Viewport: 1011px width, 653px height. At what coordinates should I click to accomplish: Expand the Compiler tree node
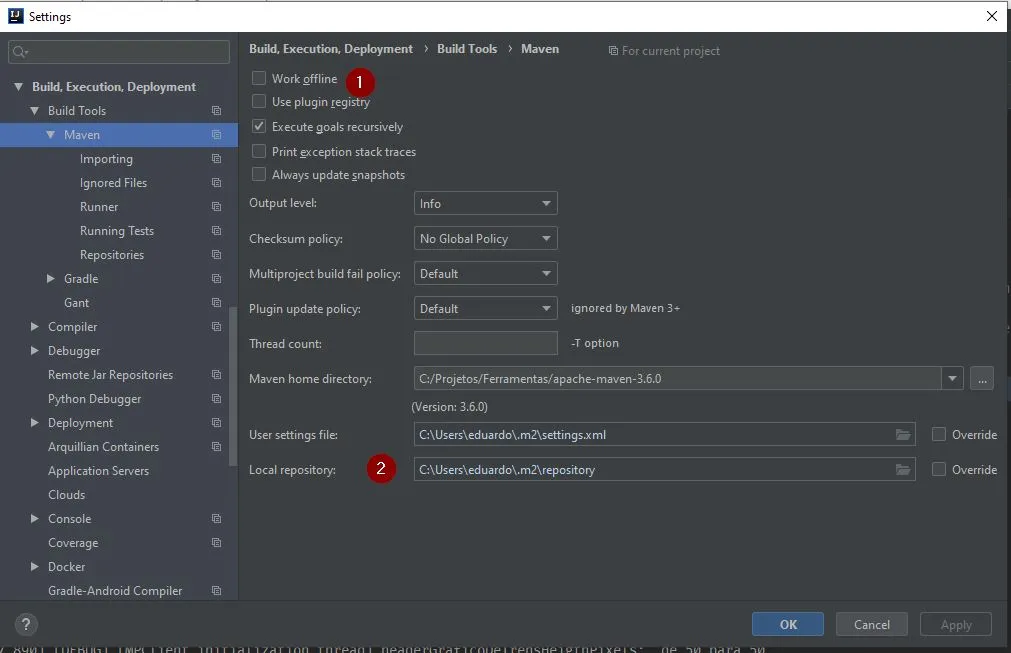35,327
